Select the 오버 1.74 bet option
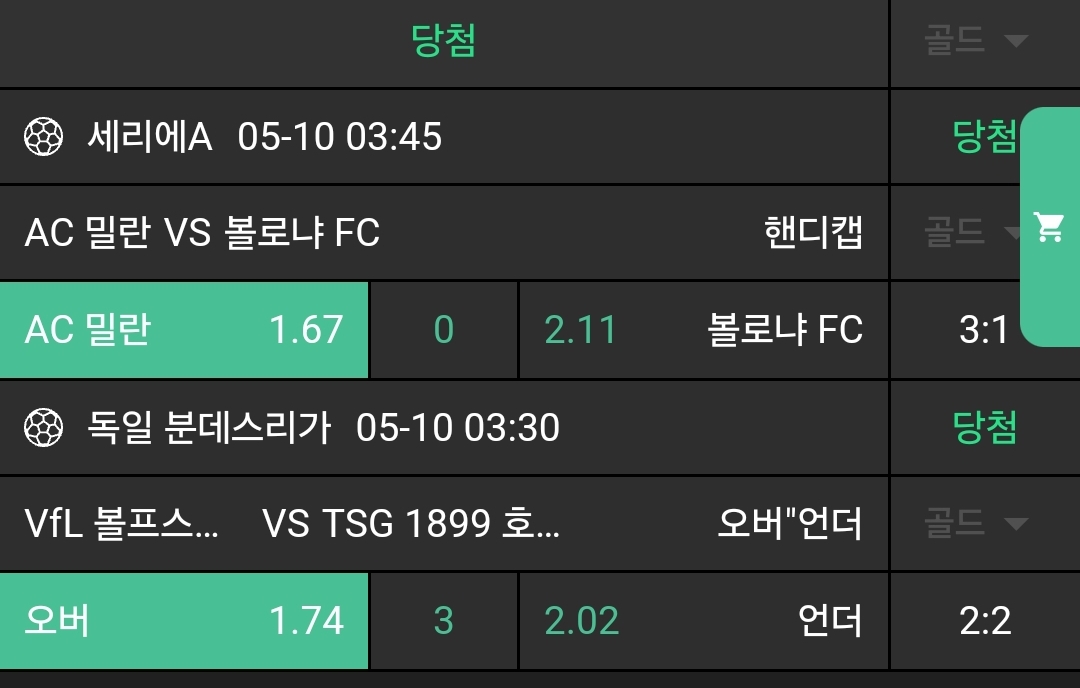The height and width of the screenshot is (688, 1080). pyautogui.click(x=185, y=620)
